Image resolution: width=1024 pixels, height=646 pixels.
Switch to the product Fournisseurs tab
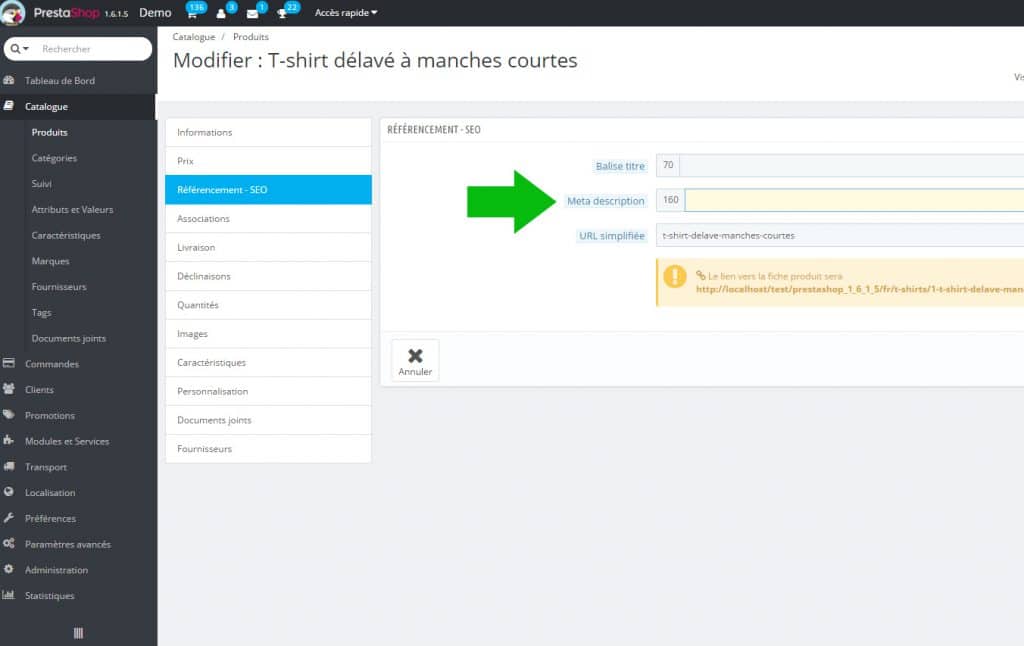268,449
